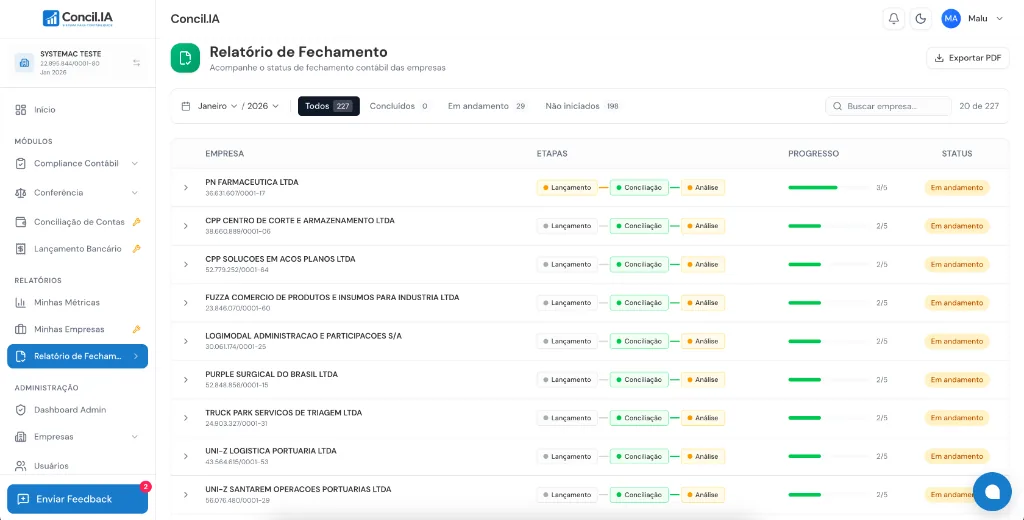
Task: Click the Compliance Contábil clipboard icon
Action: pos(21,163)
